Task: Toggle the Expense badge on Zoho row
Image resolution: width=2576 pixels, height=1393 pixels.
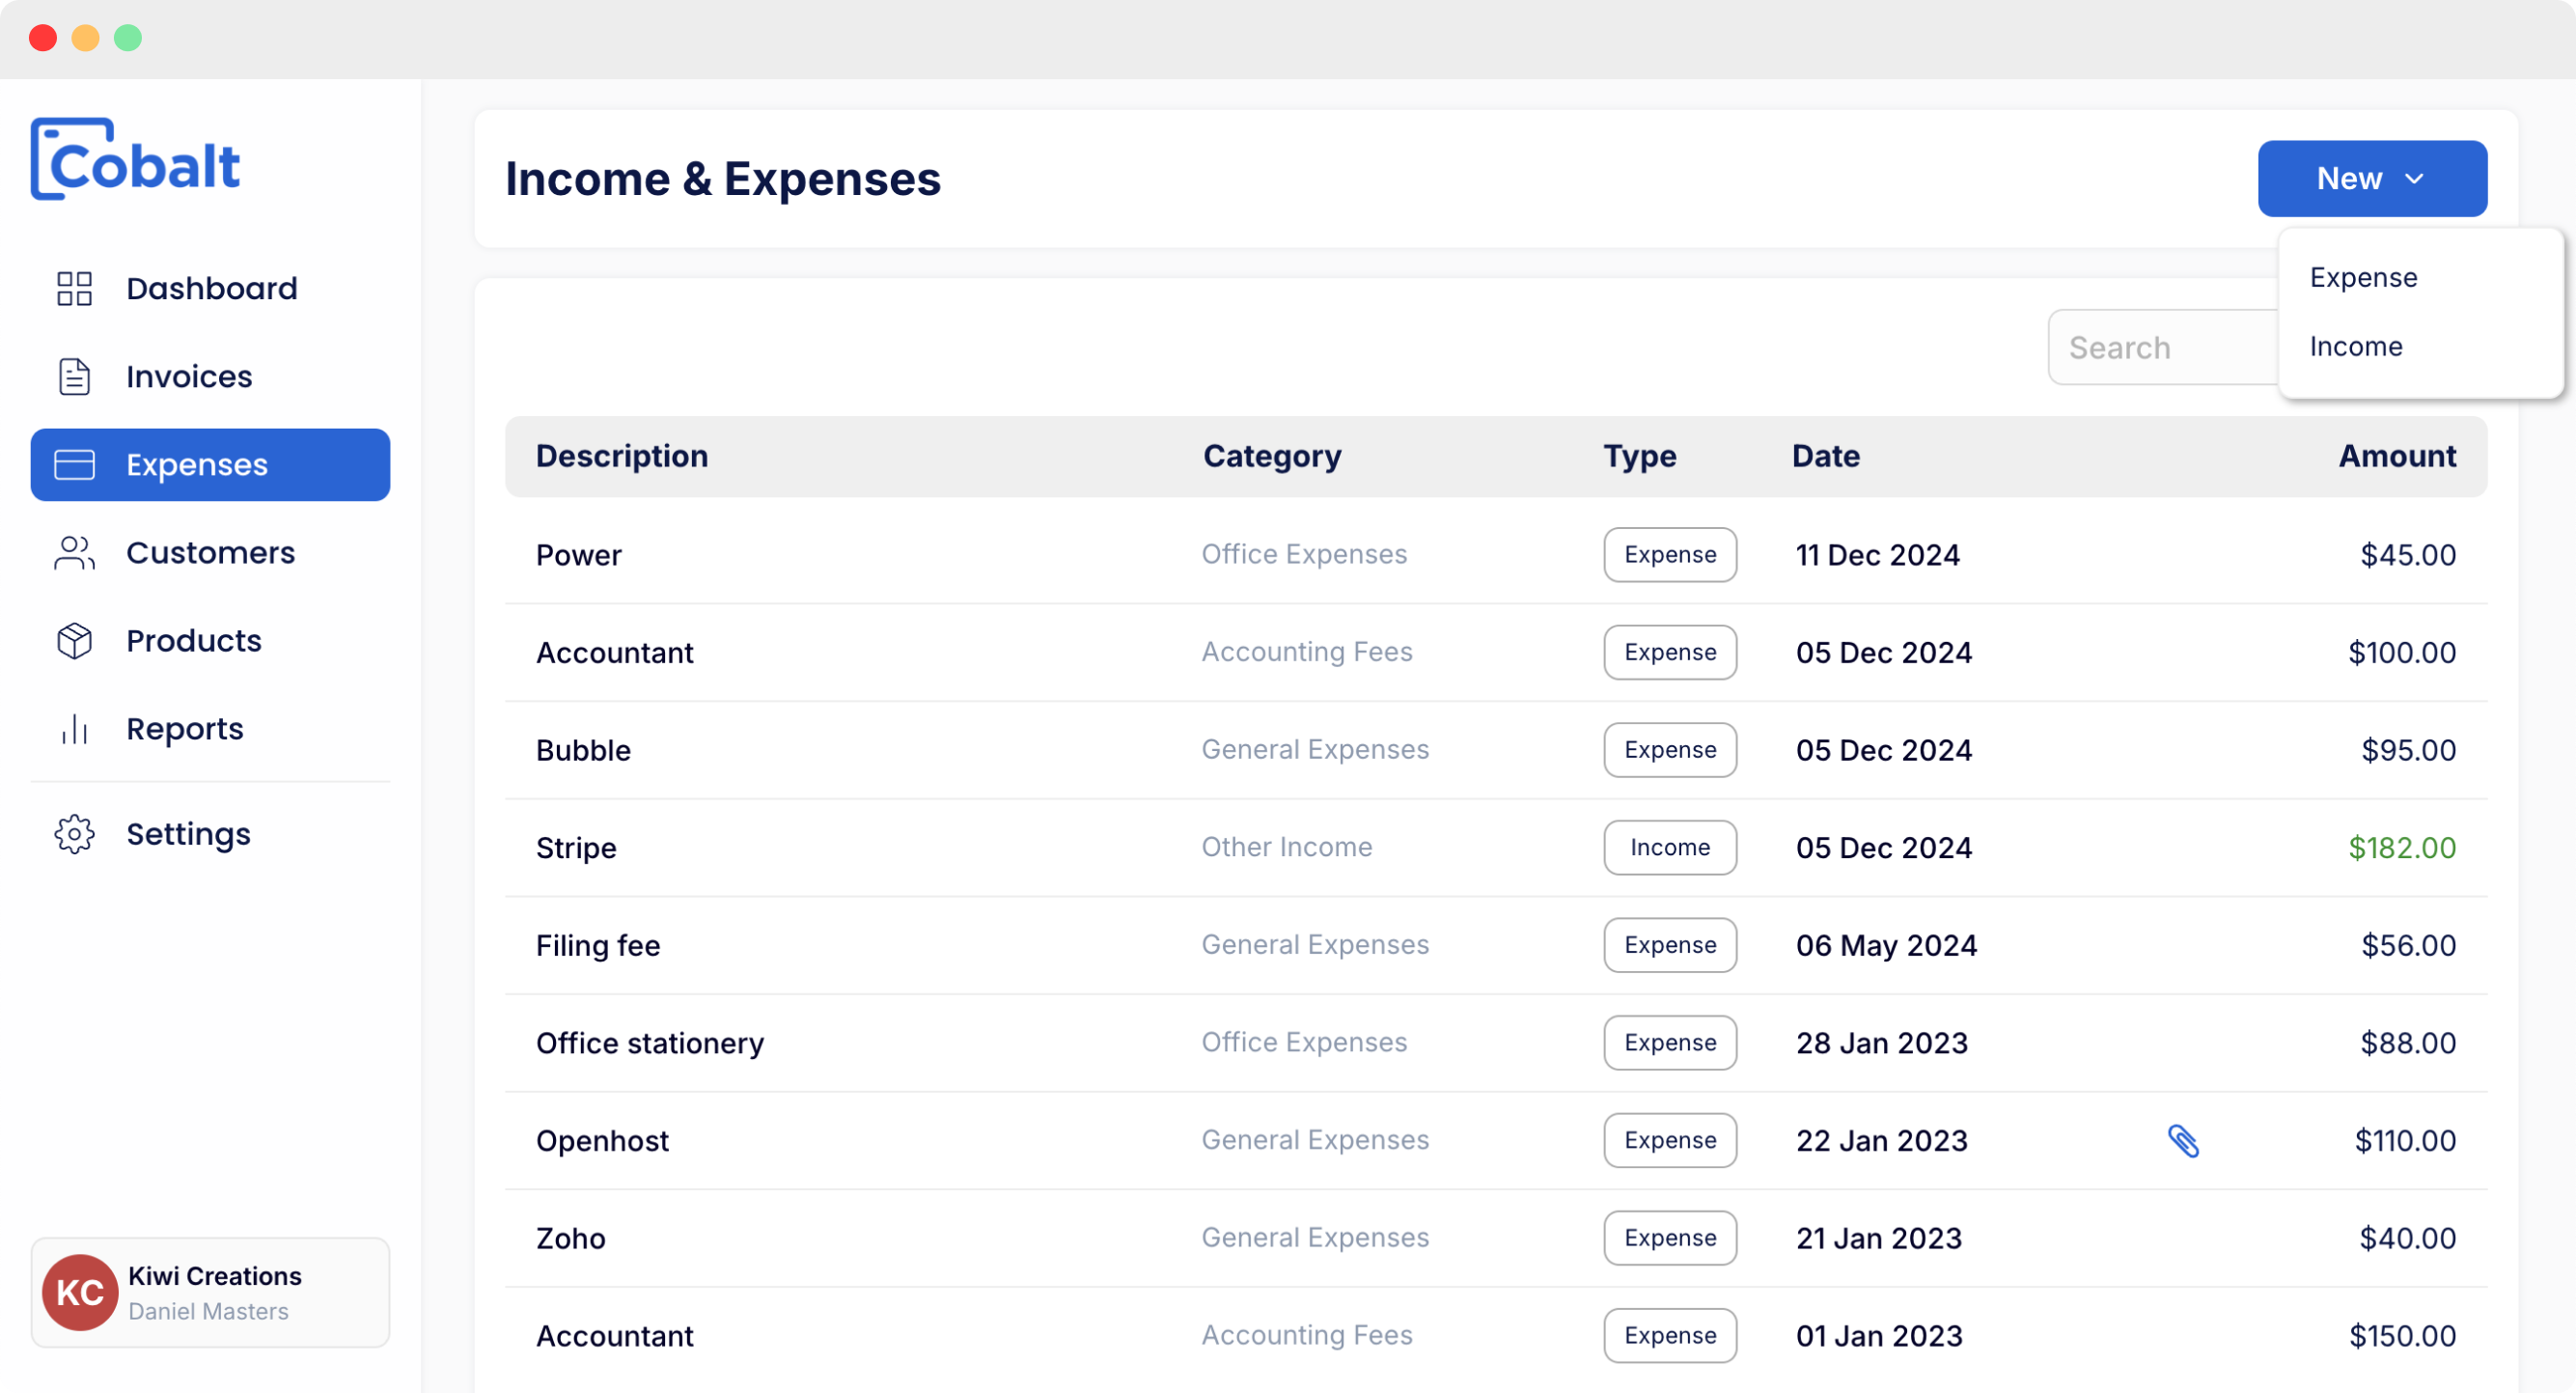Action: [1669, 1237]
